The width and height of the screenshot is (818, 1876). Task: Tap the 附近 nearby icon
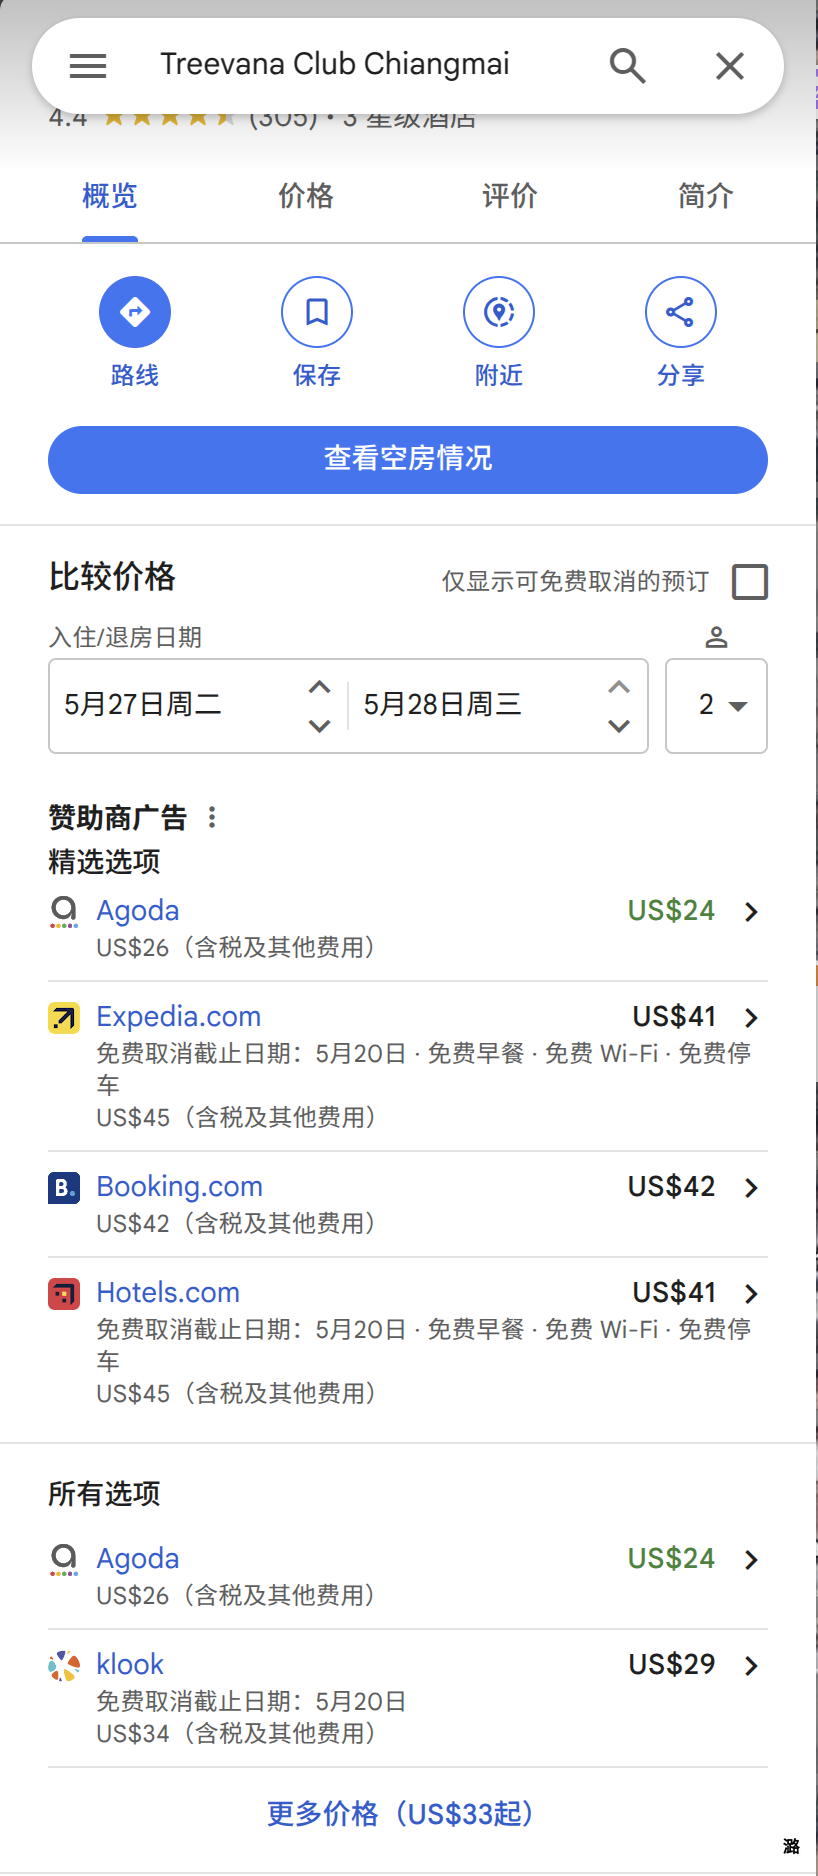tap(499, 312)
